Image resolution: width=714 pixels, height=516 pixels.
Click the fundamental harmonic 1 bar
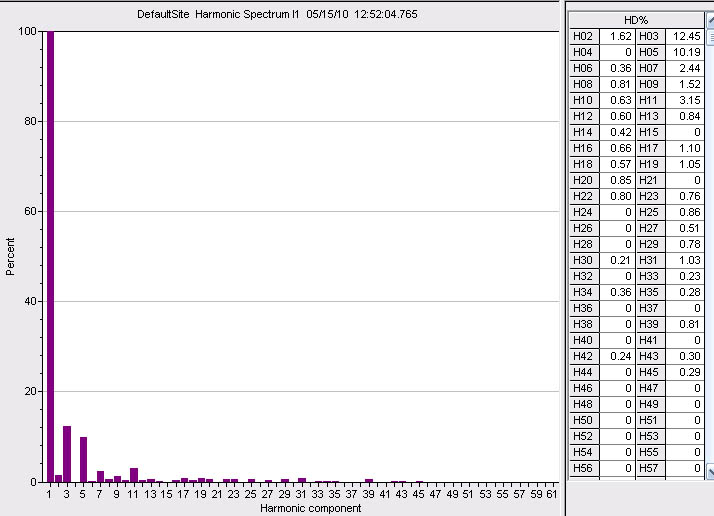[50, 256]
